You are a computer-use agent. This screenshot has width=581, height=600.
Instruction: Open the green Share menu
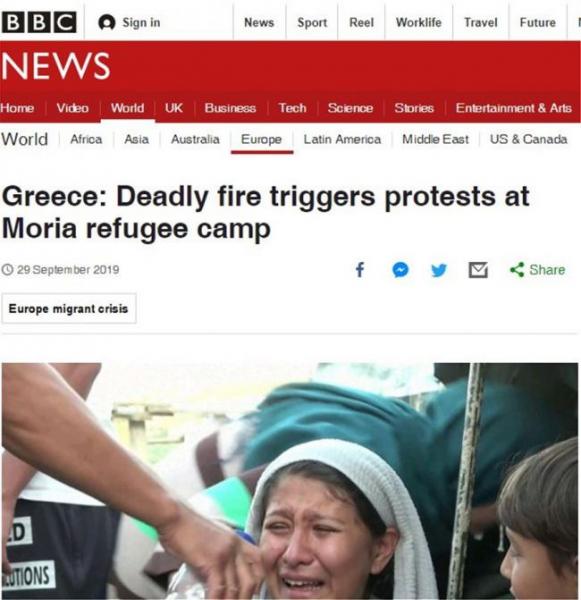538,270
